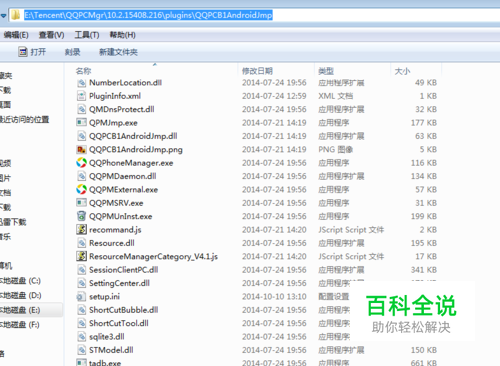Click the highlighted path in the address bar
Viewport: 500px width, 366px height.
tap(148, 15)
